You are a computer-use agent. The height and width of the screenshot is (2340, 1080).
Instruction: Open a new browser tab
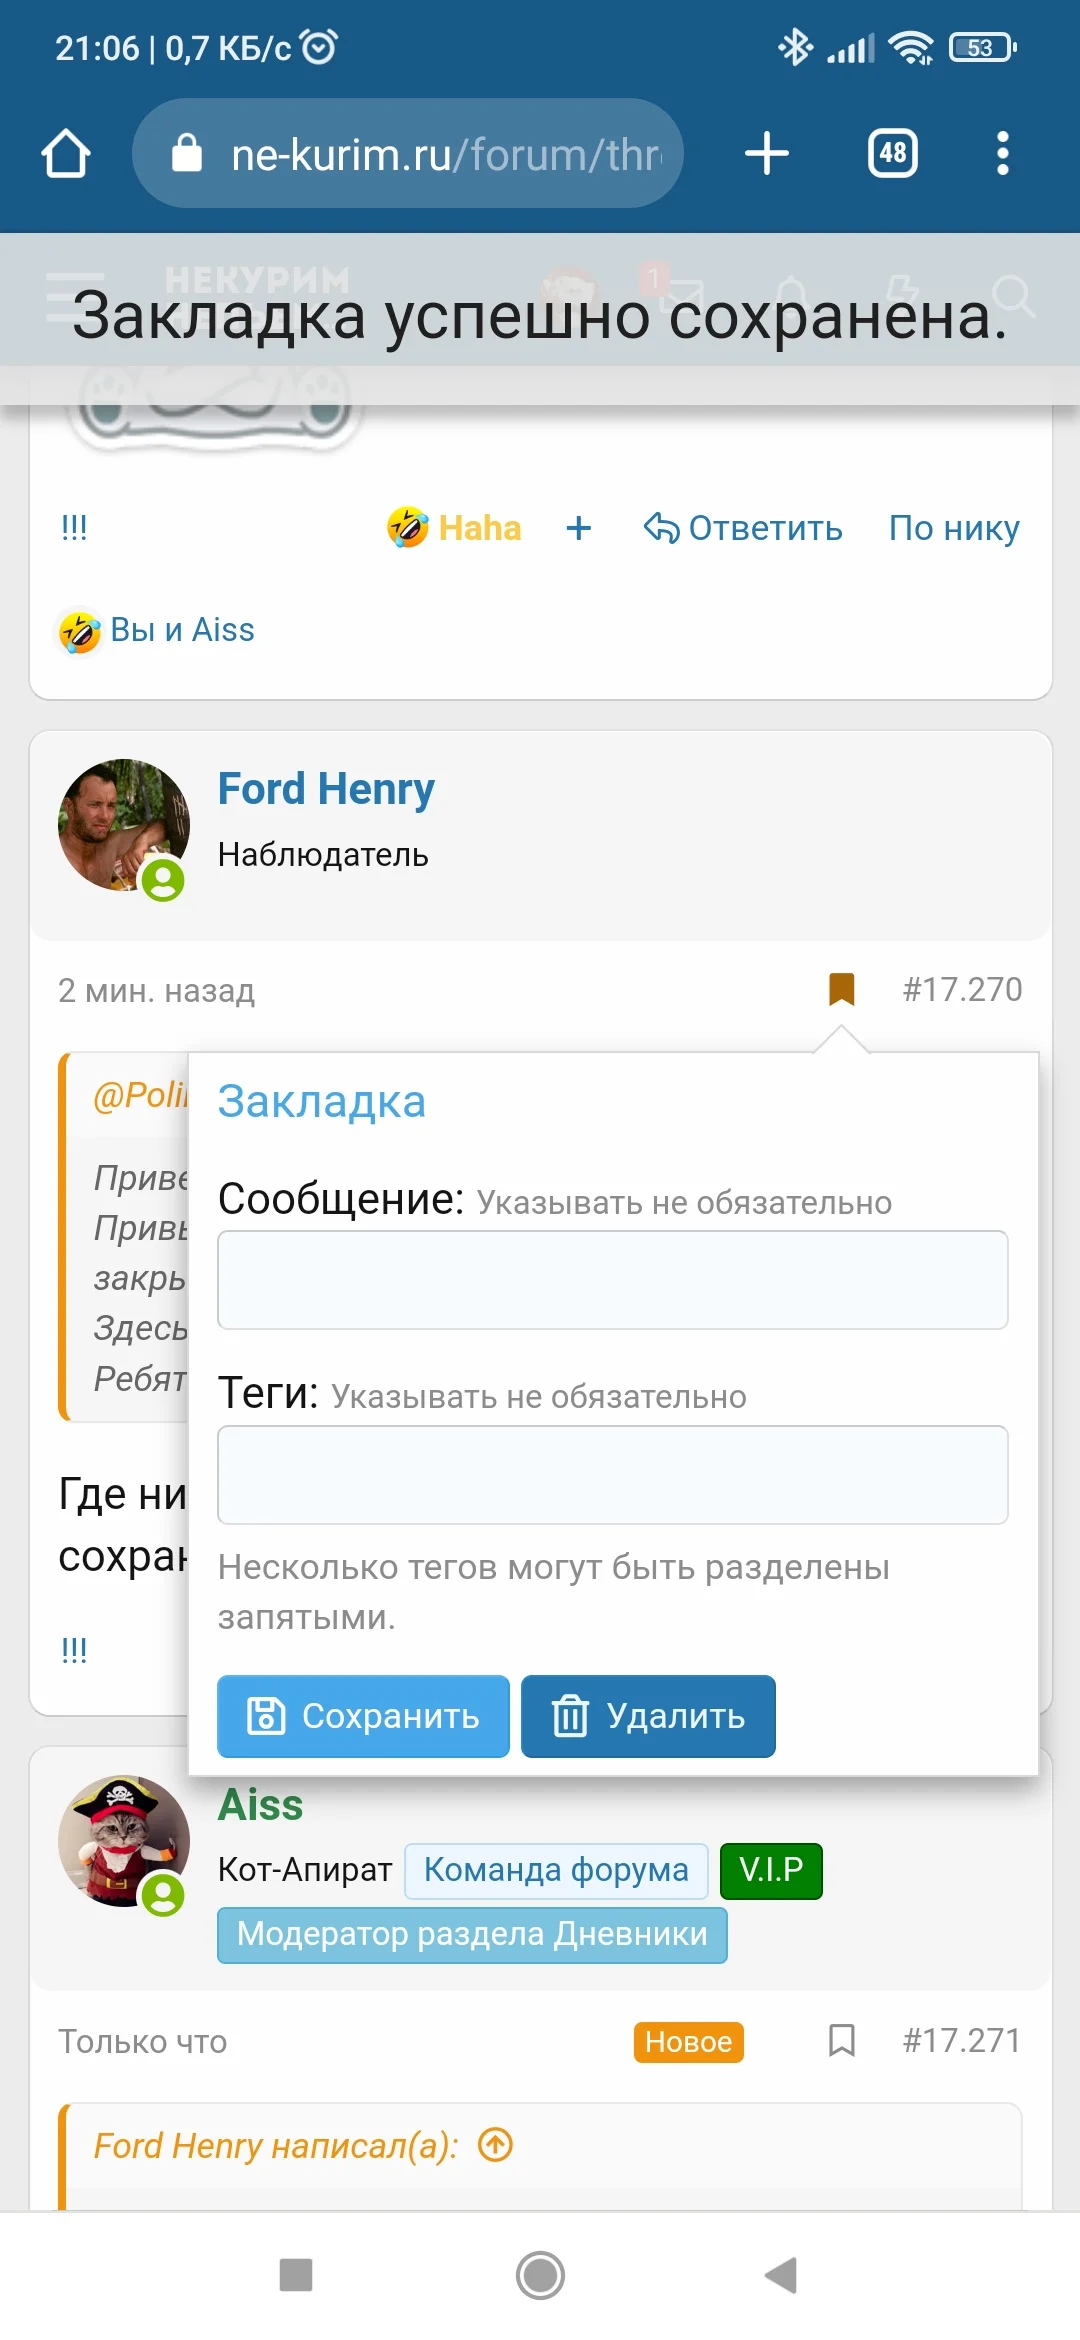767,154
